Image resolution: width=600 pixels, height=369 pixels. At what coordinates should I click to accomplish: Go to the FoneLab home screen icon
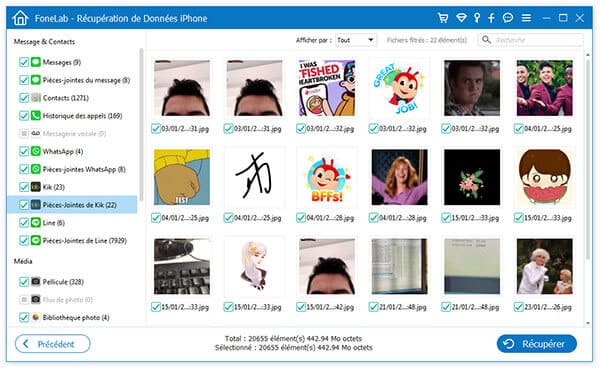(20, 18)
